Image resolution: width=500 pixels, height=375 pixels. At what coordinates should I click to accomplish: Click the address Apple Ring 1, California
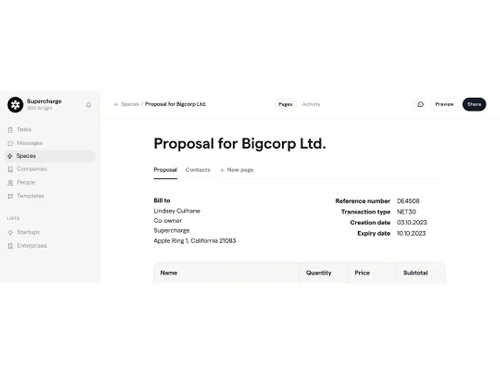tap(195, 241)
